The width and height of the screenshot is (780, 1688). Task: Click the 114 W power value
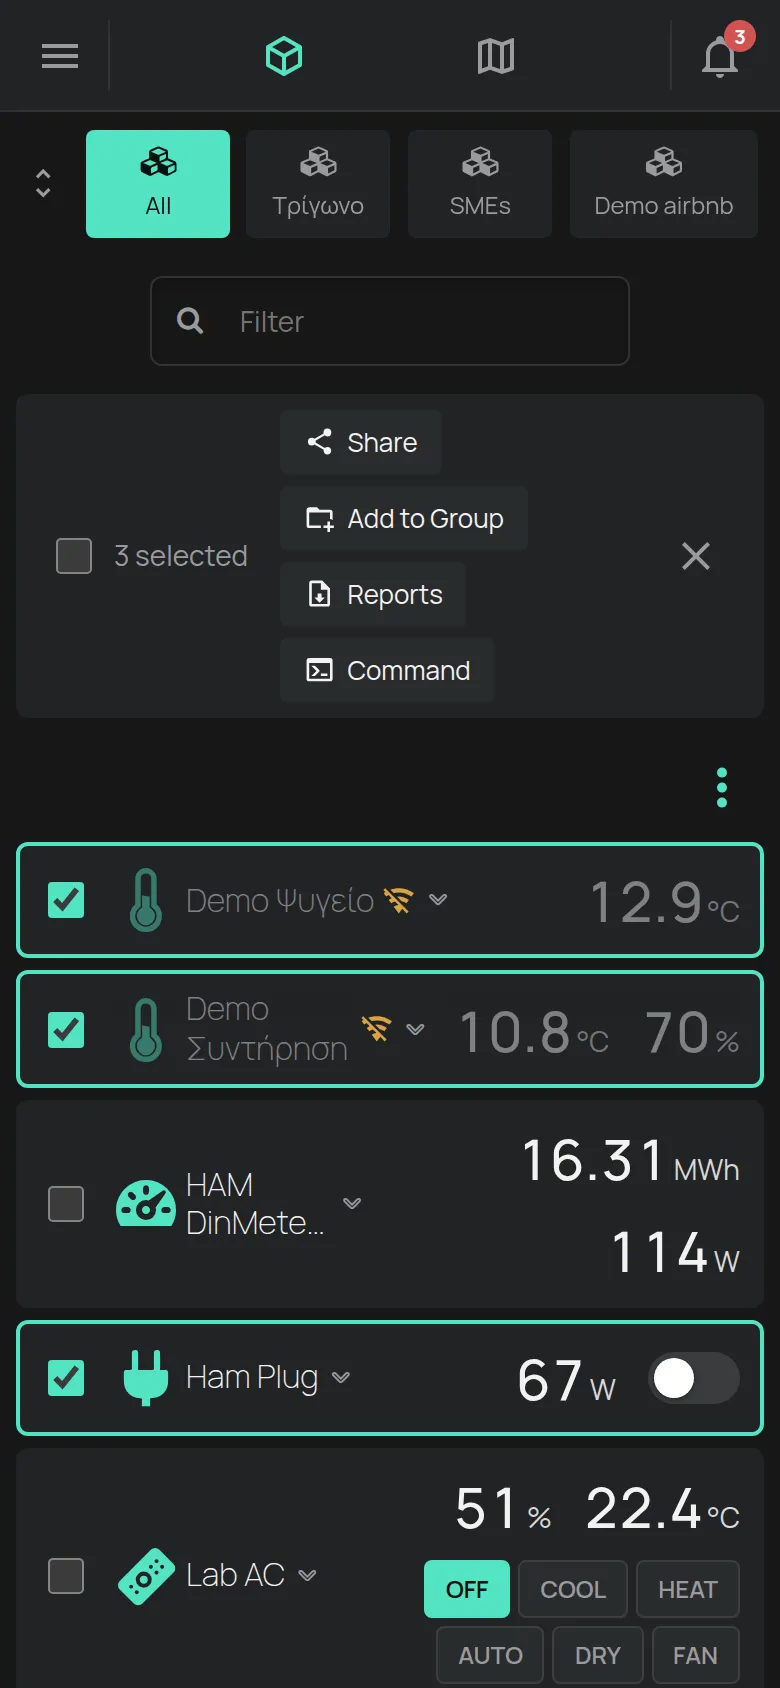click(x=675, y=1253)
